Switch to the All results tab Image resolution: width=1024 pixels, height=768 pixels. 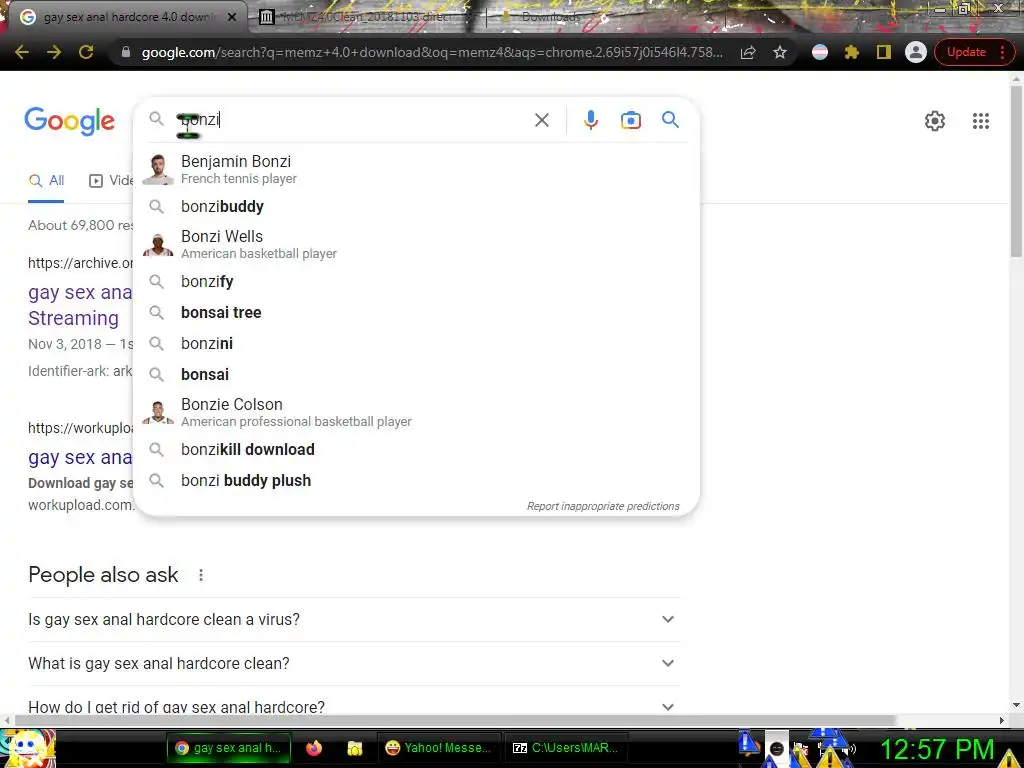point(46,180)
